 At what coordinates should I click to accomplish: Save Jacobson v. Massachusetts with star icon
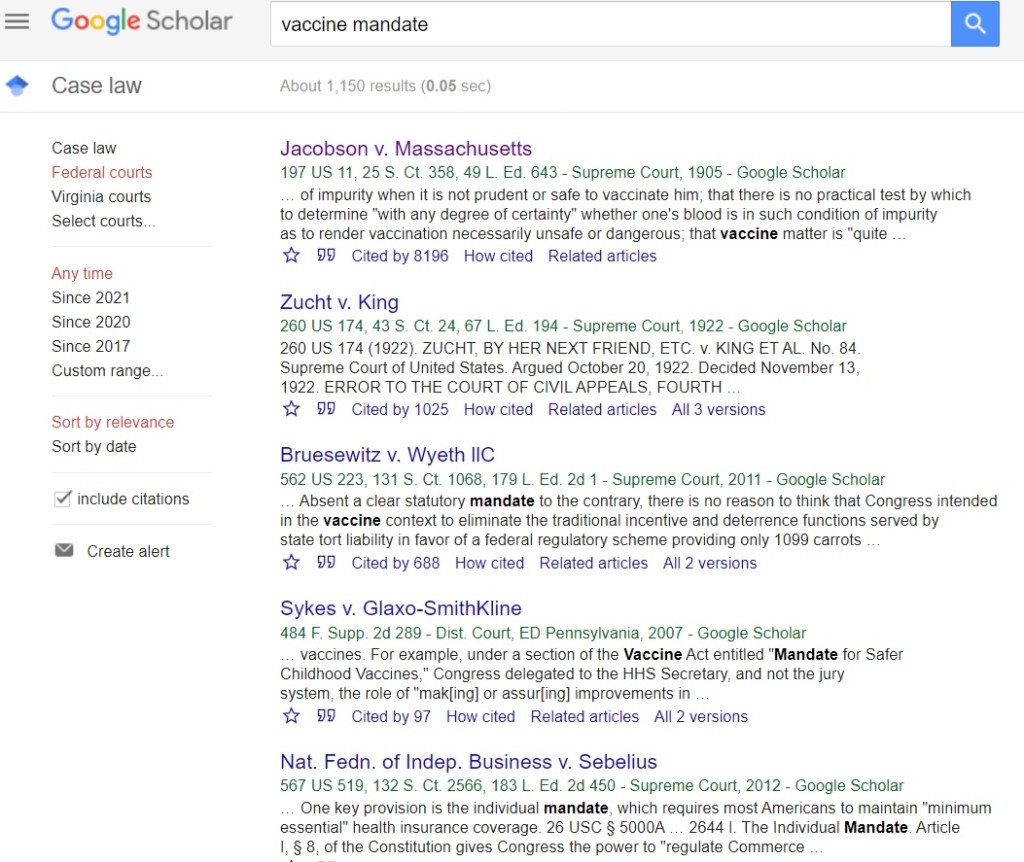291,256
